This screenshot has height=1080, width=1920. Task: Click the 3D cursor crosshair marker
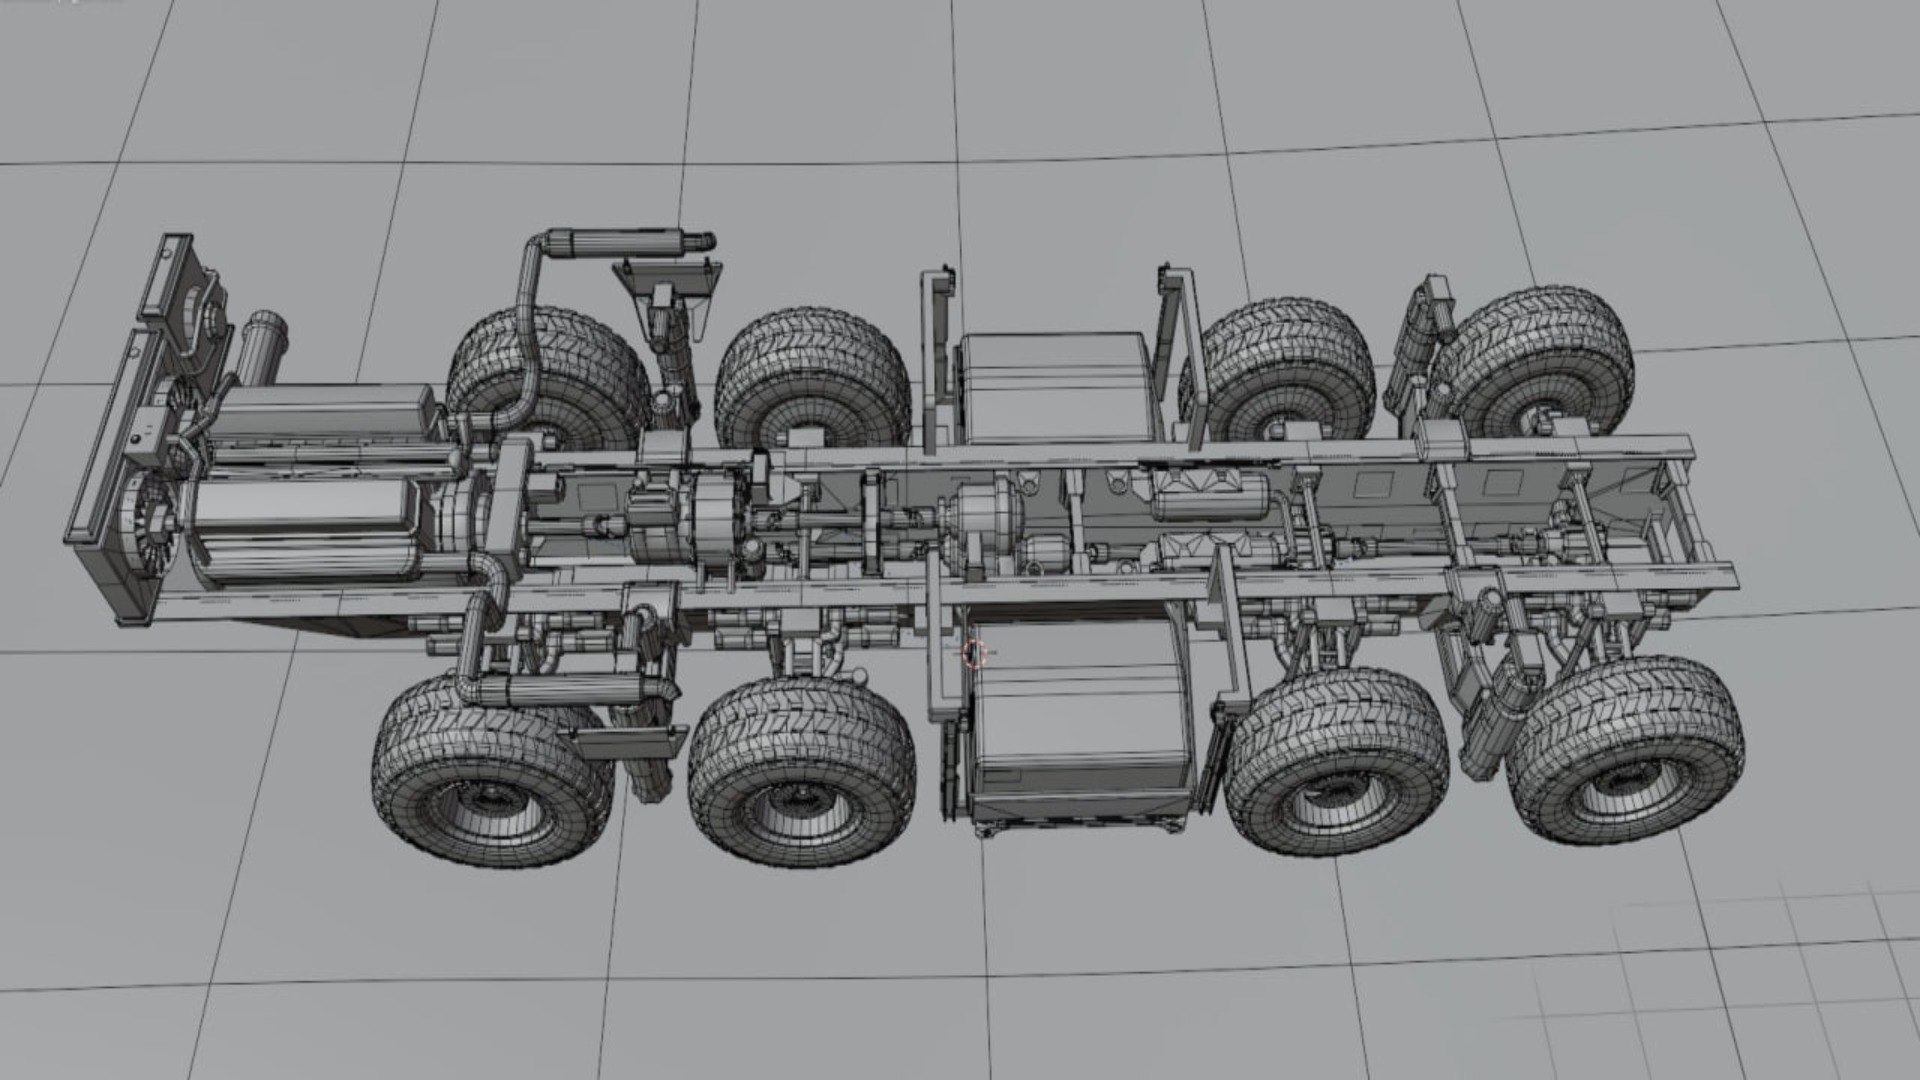pyautogui.click(x=975, y=653)
